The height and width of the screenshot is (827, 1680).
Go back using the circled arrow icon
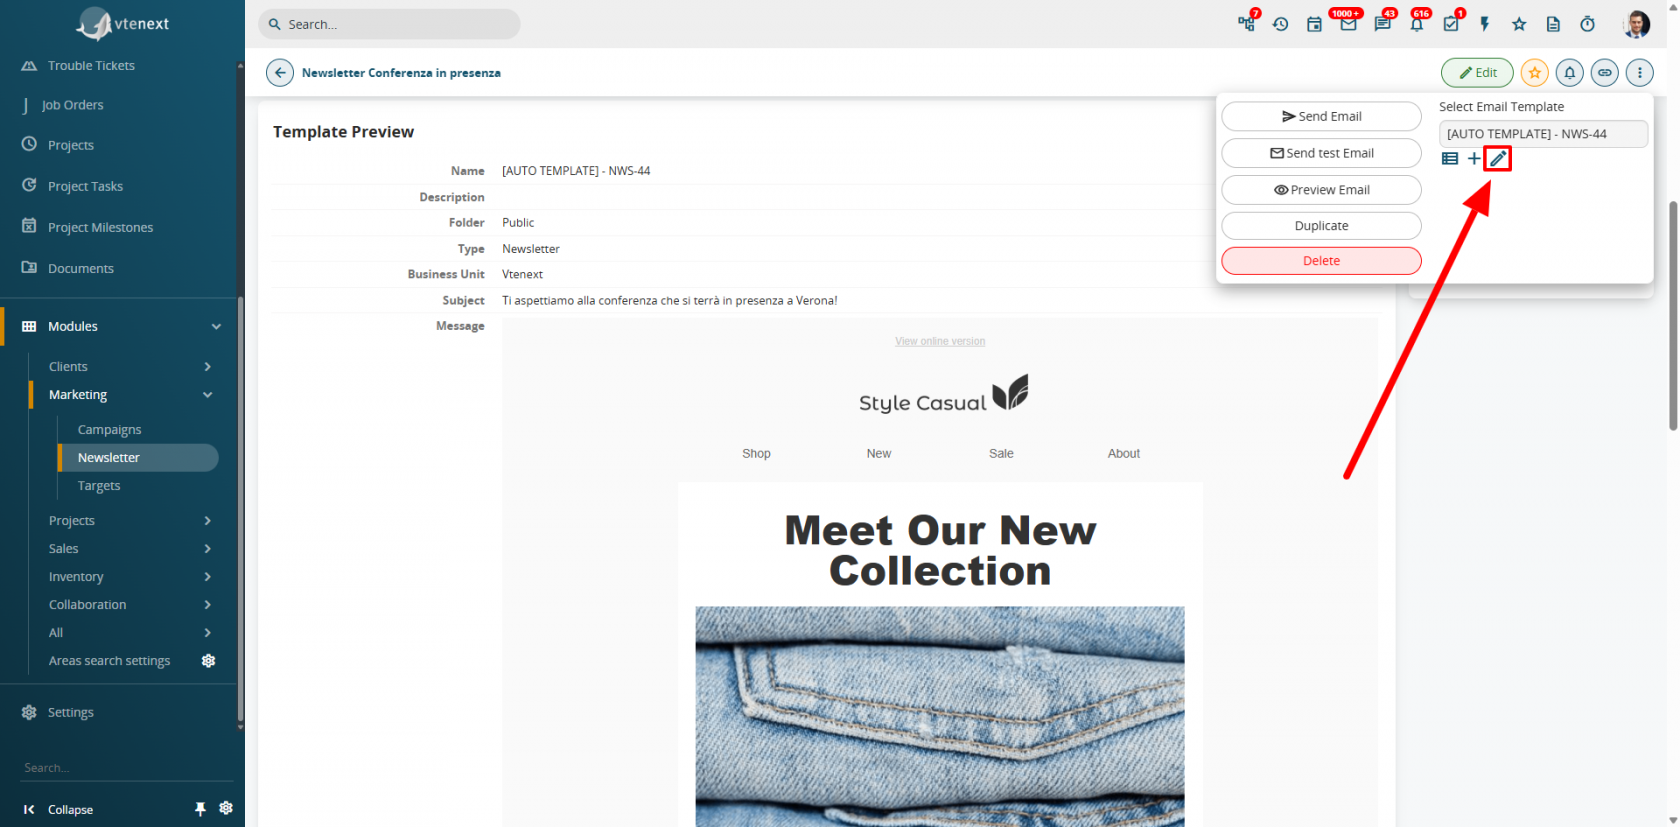[x=280, y=73]
